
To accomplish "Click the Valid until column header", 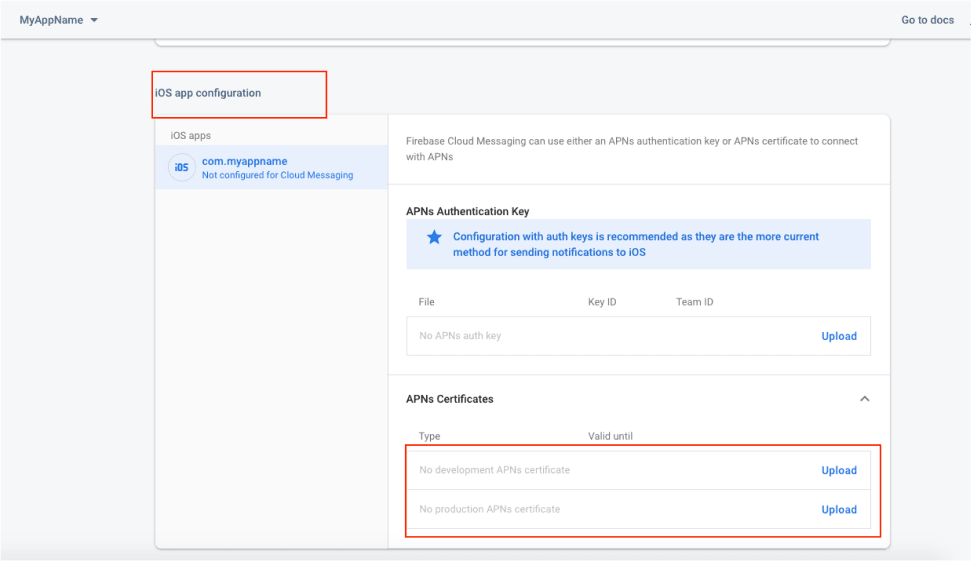I will (610, 436).
